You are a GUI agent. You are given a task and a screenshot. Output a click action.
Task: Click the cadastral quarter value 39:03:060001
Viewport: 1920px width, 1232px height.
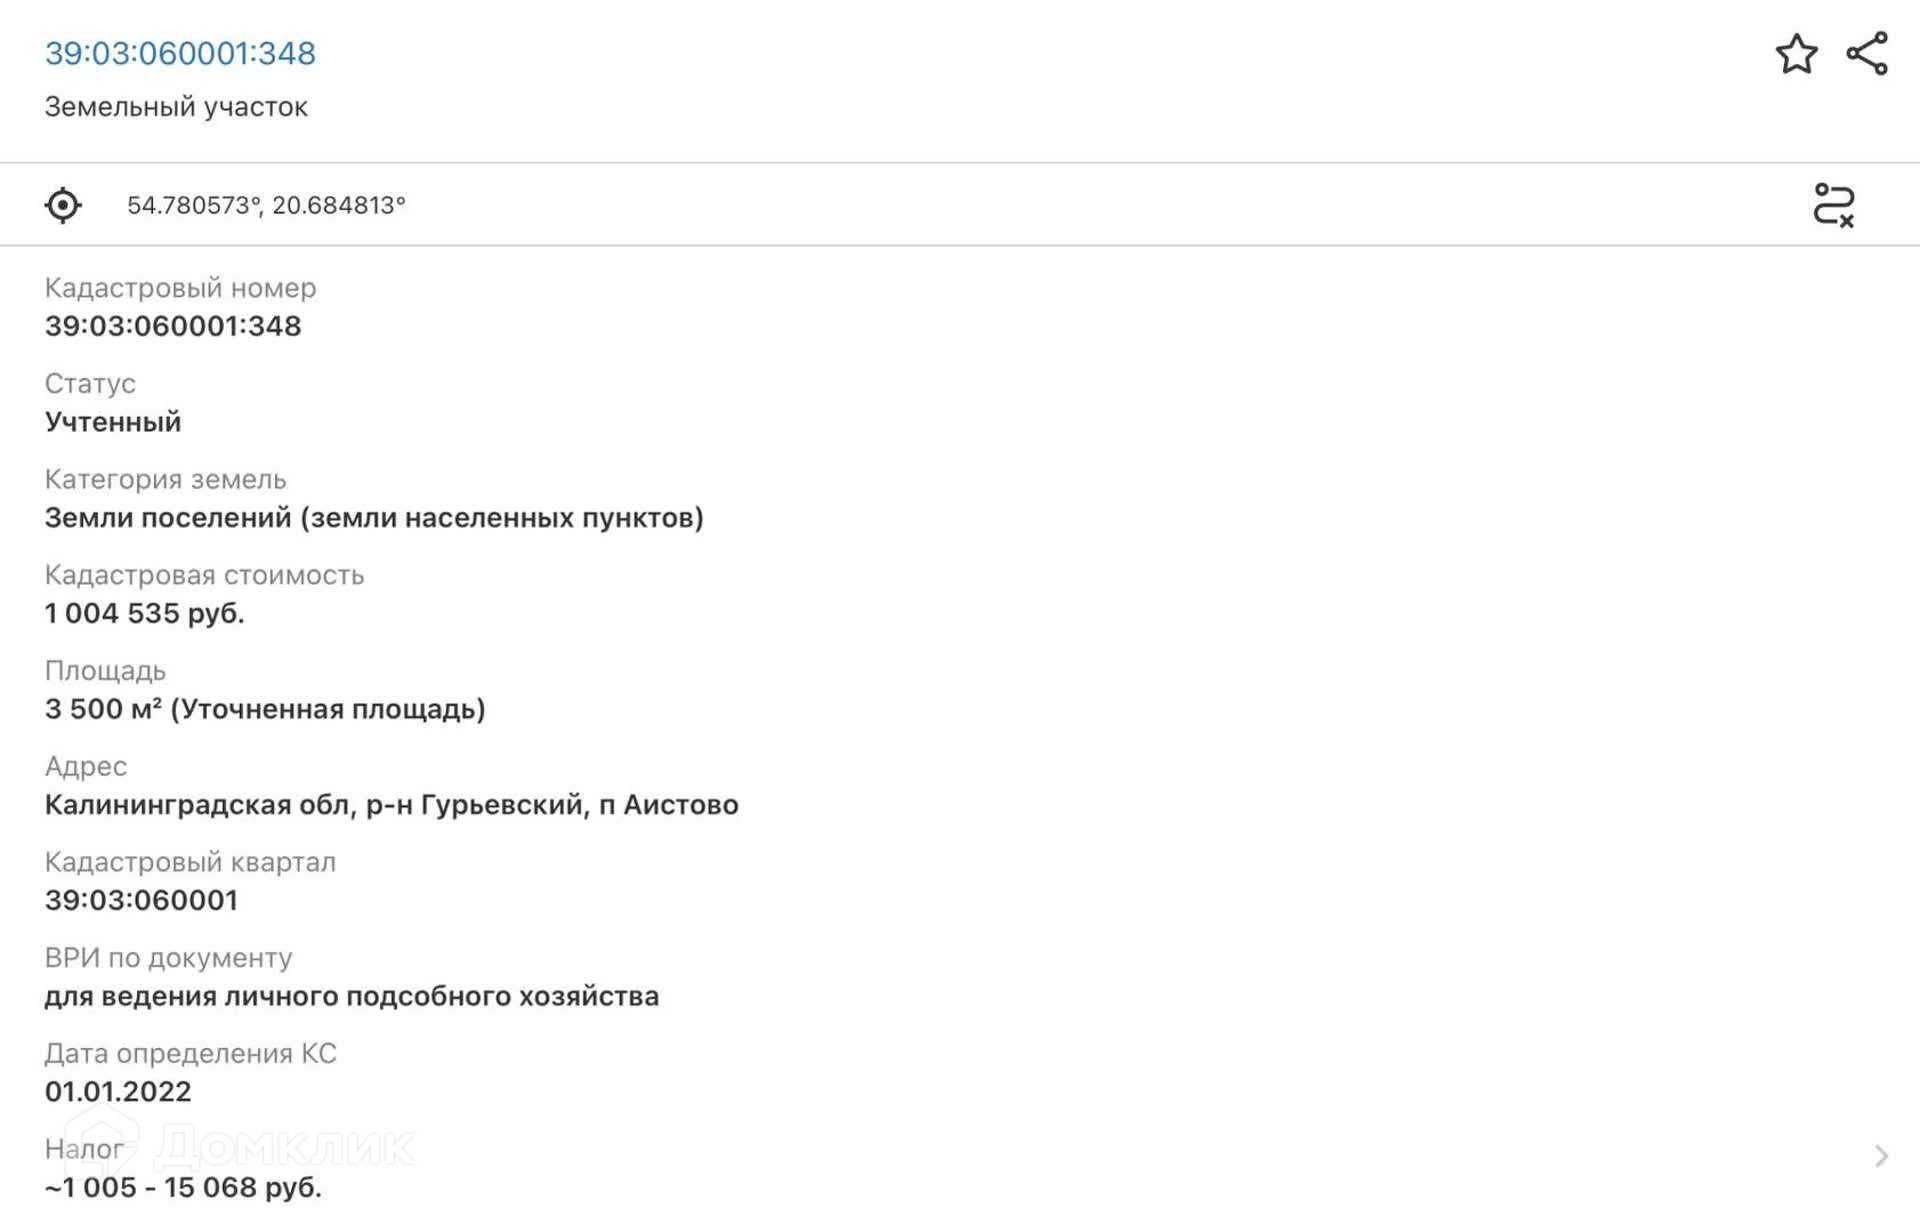(141, 900)
